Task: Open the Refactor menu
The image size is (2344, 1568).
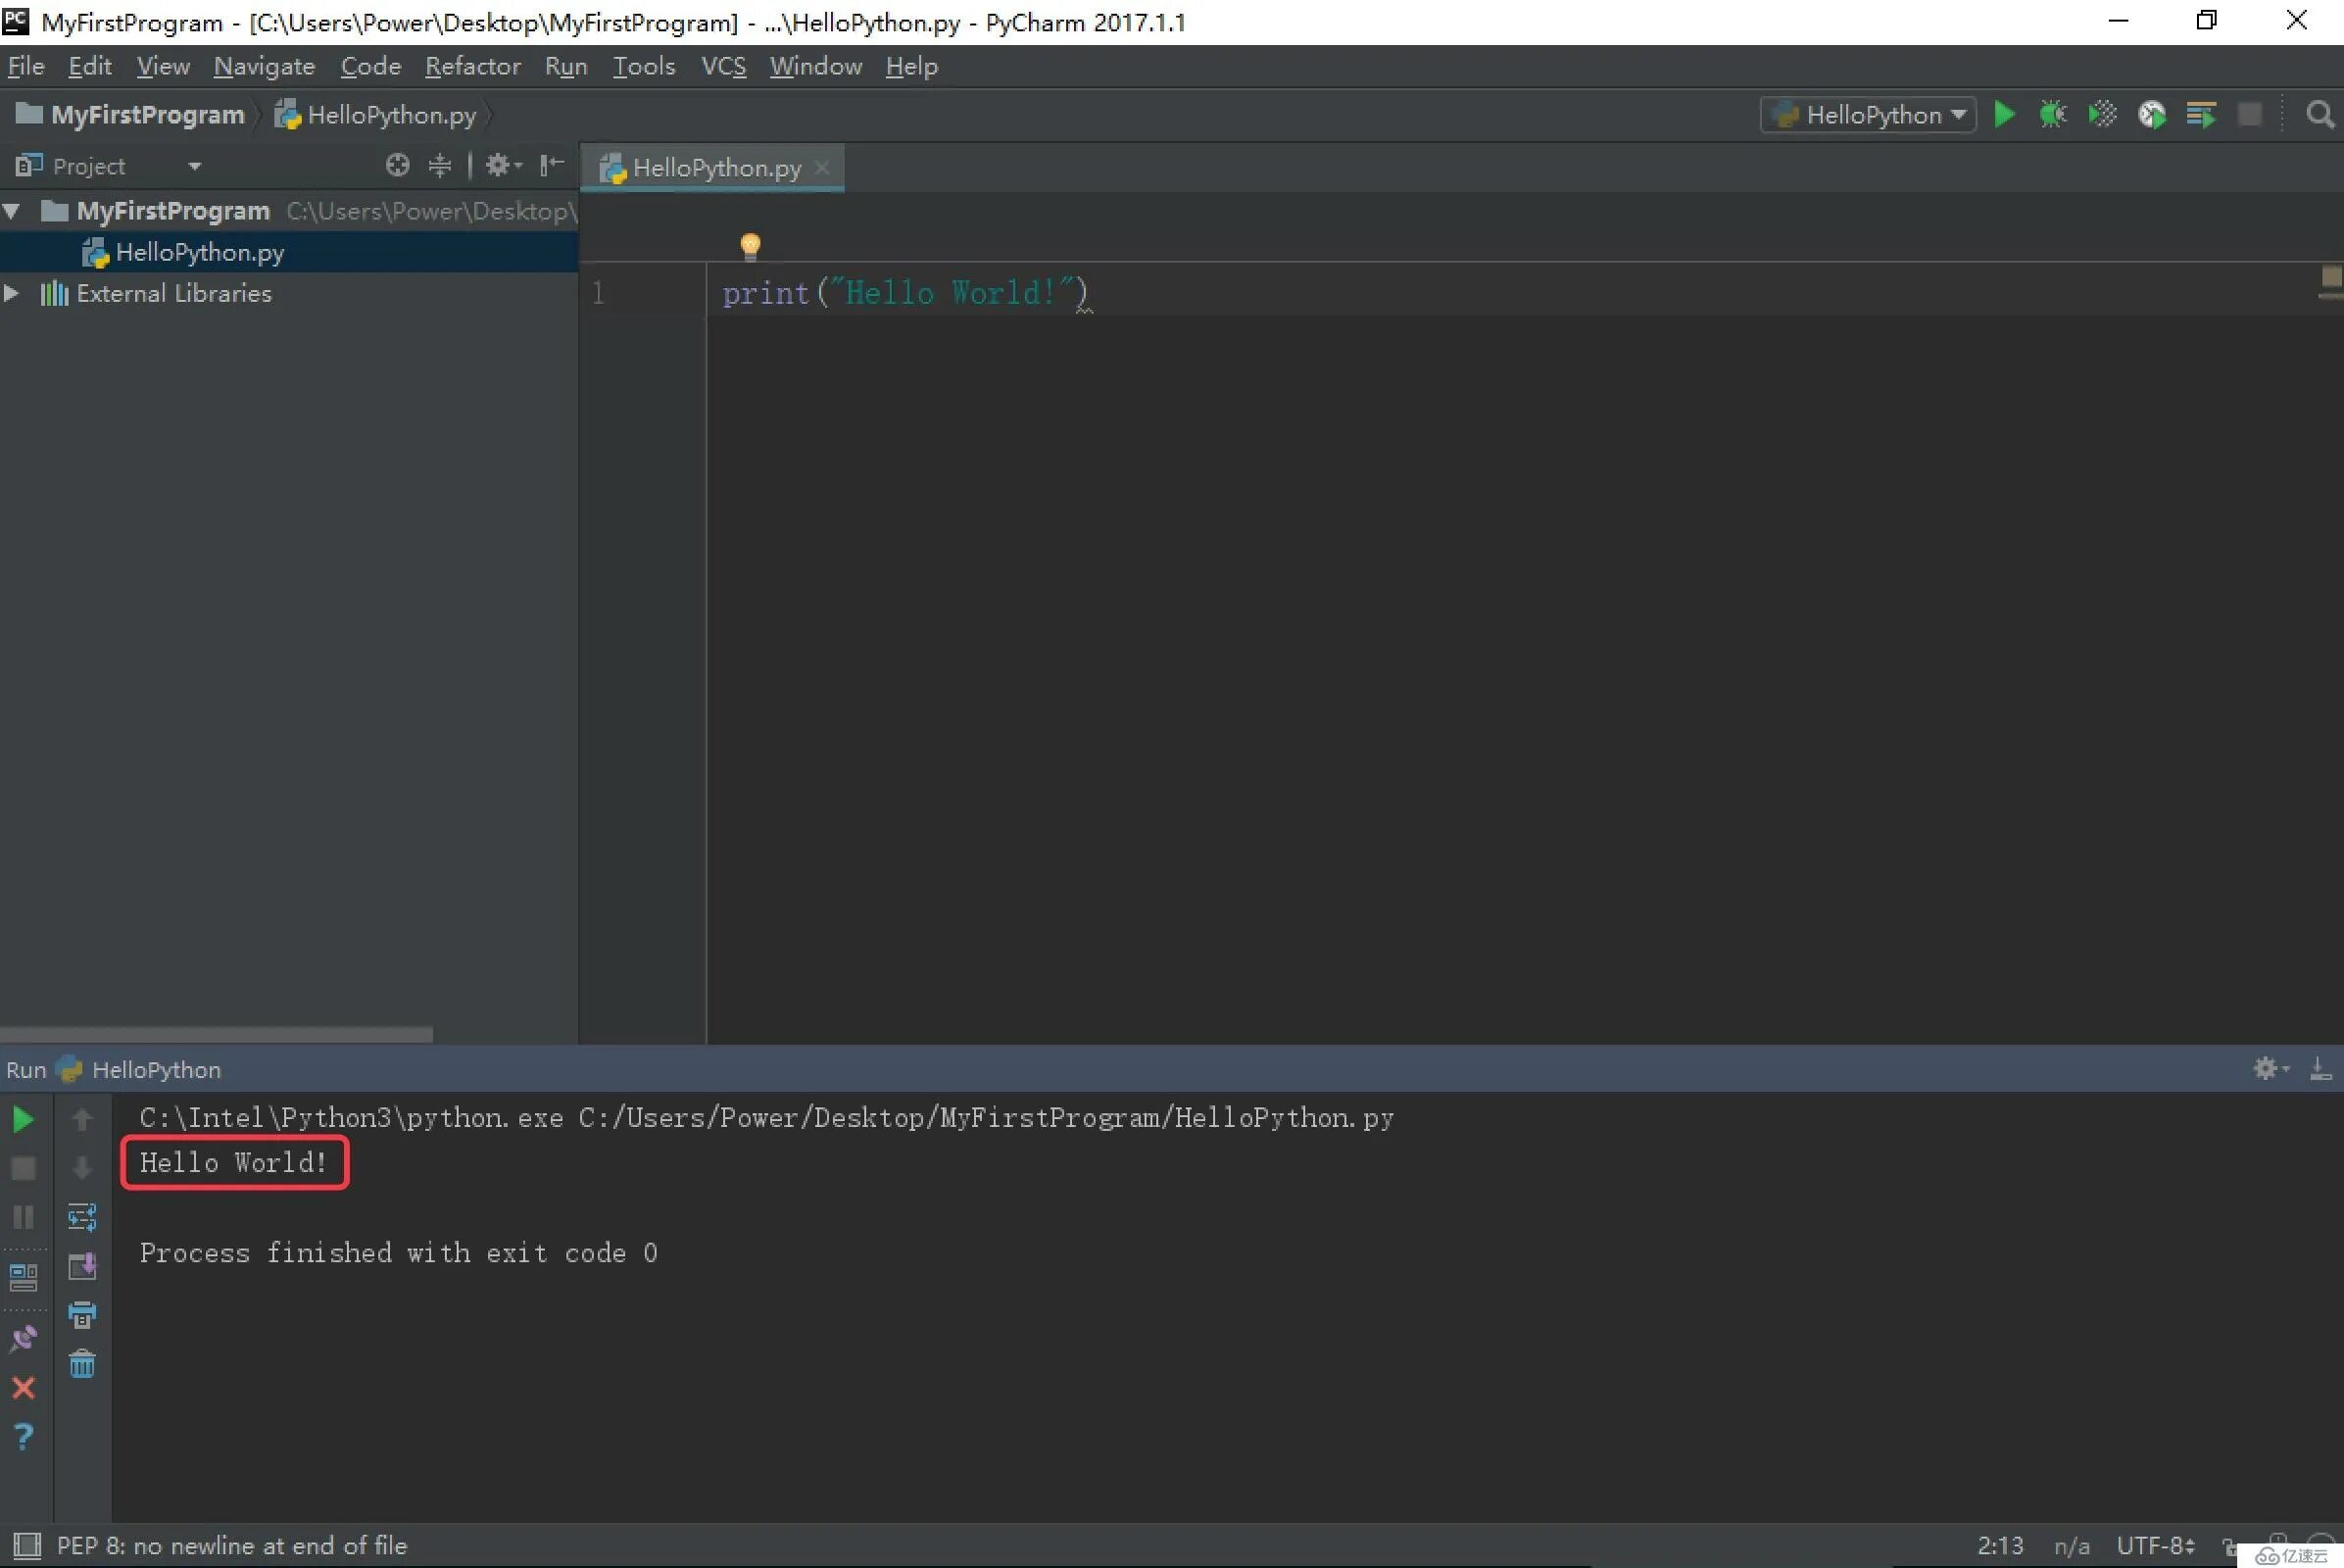Action: click(x=472, y=66)
